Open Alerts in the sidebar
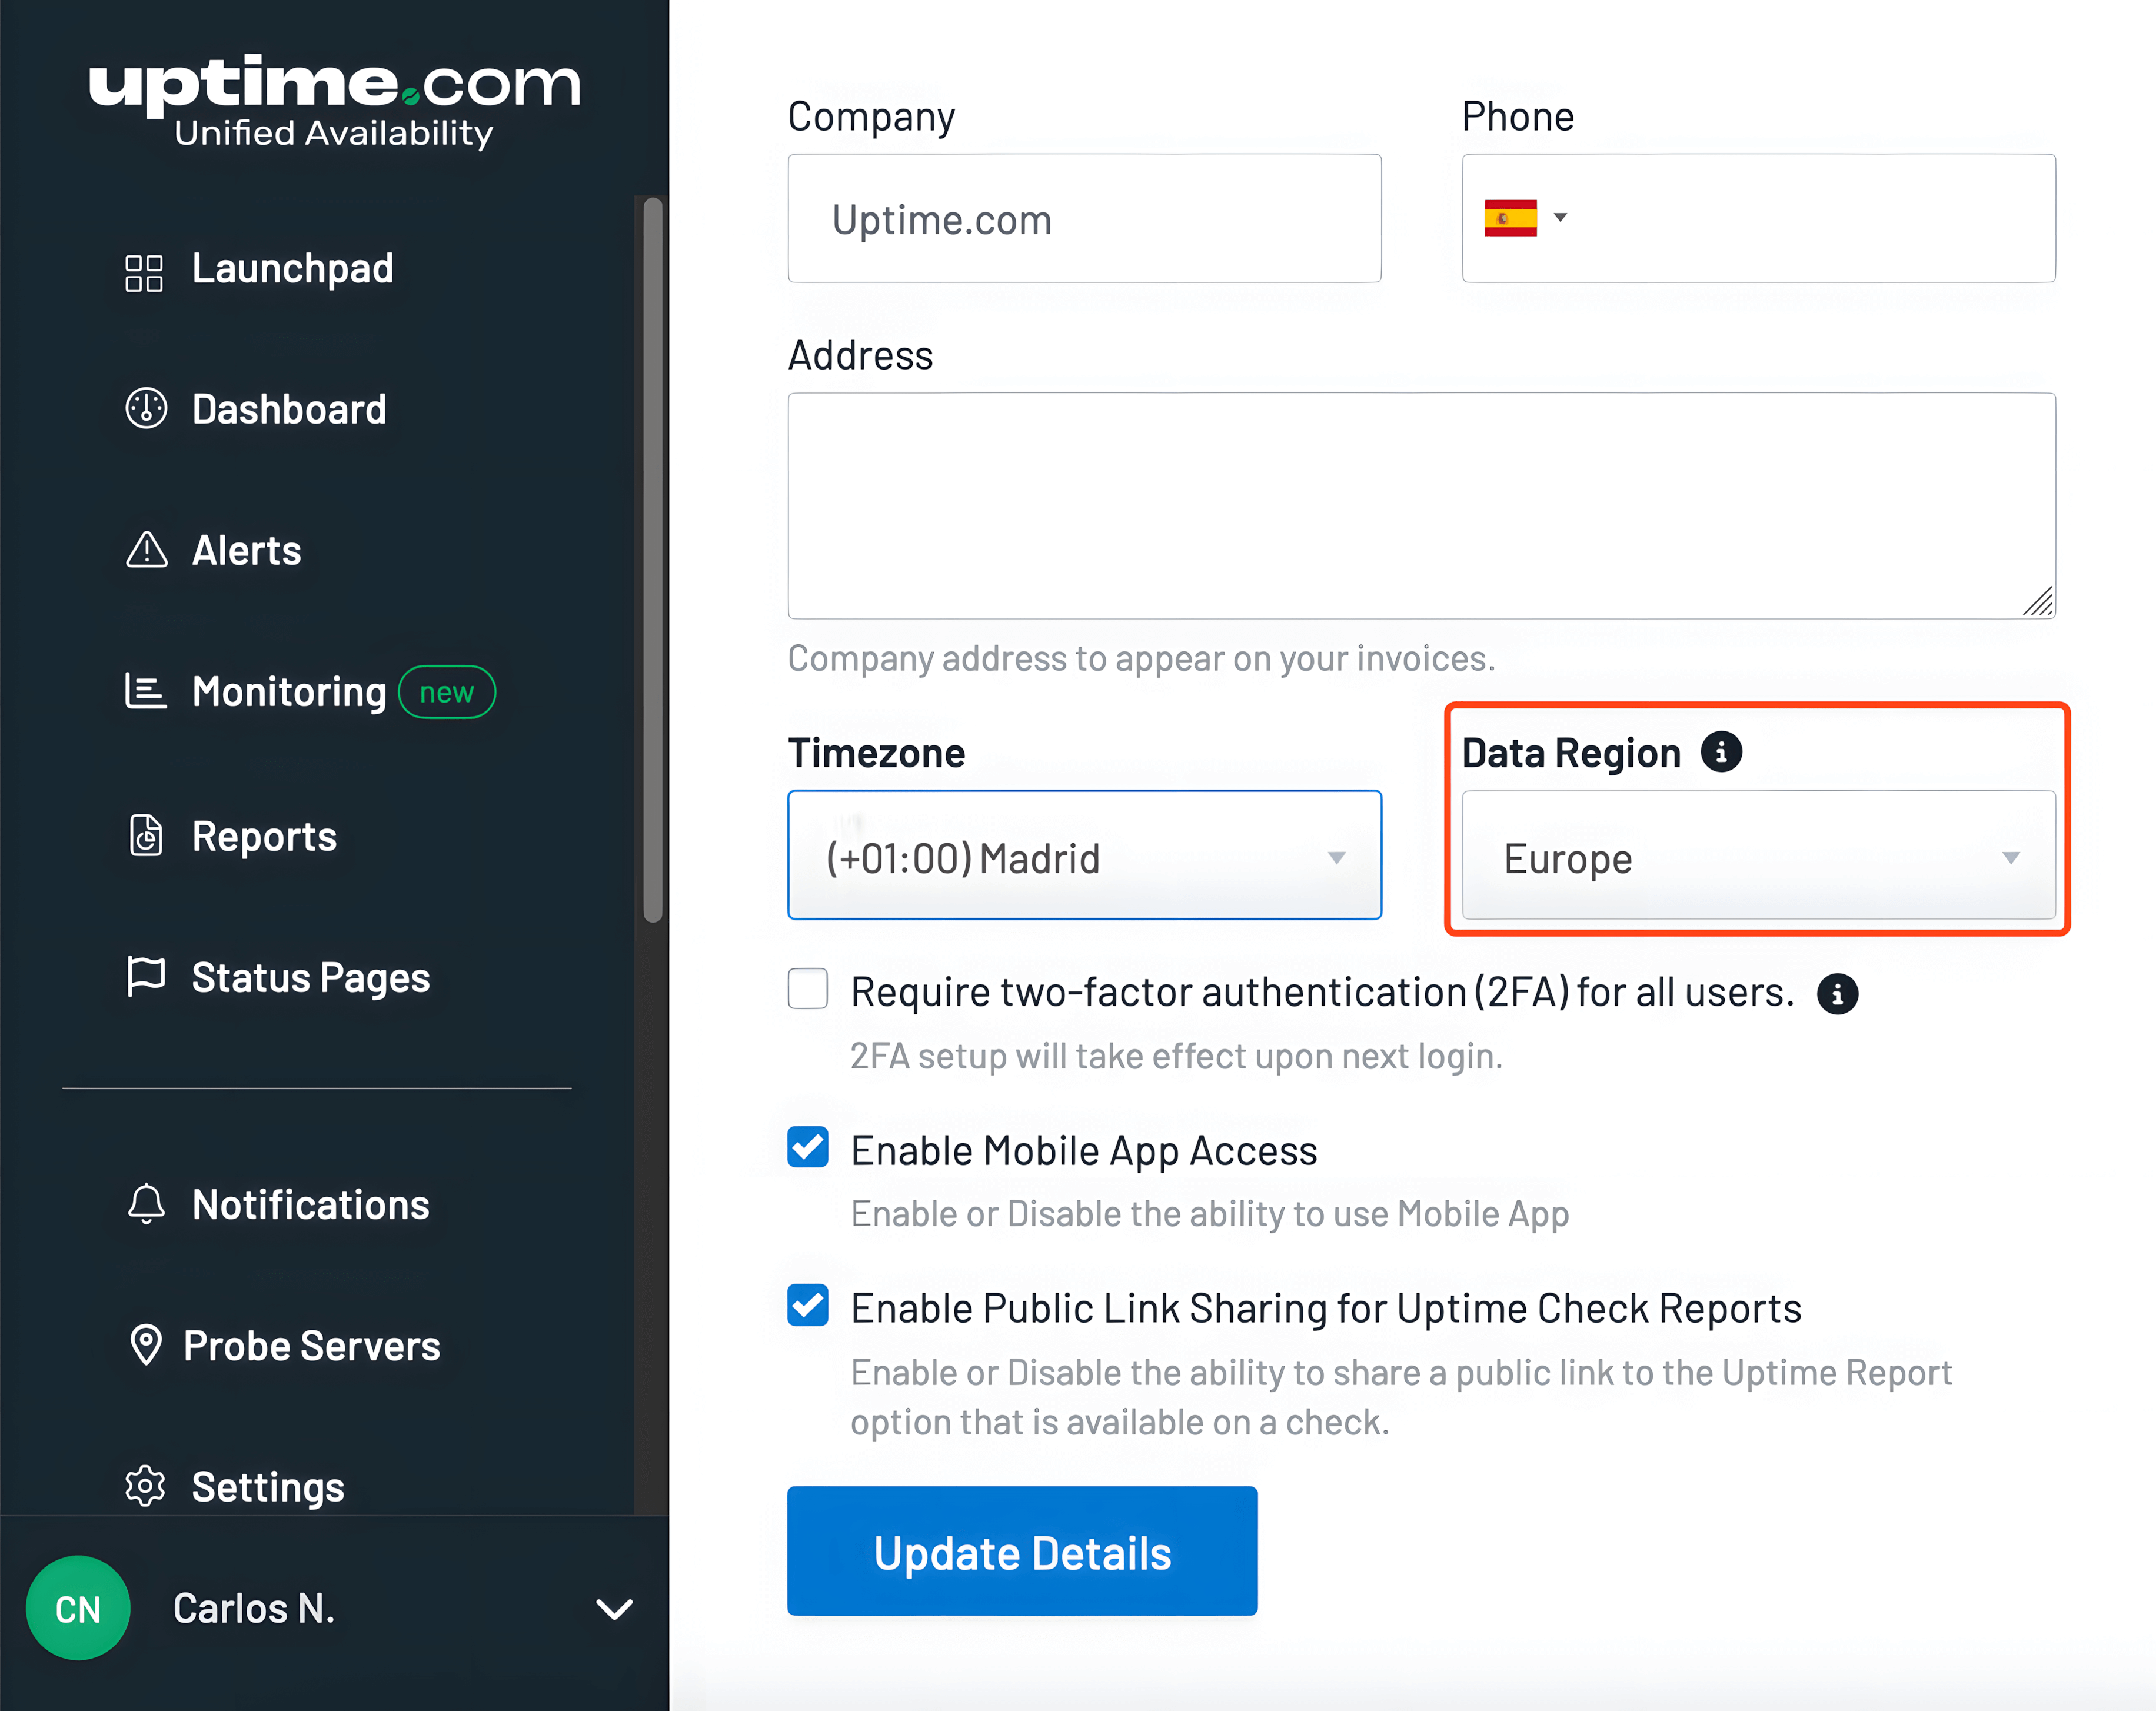2156x1711 pixels. click(x=247, y=550)
